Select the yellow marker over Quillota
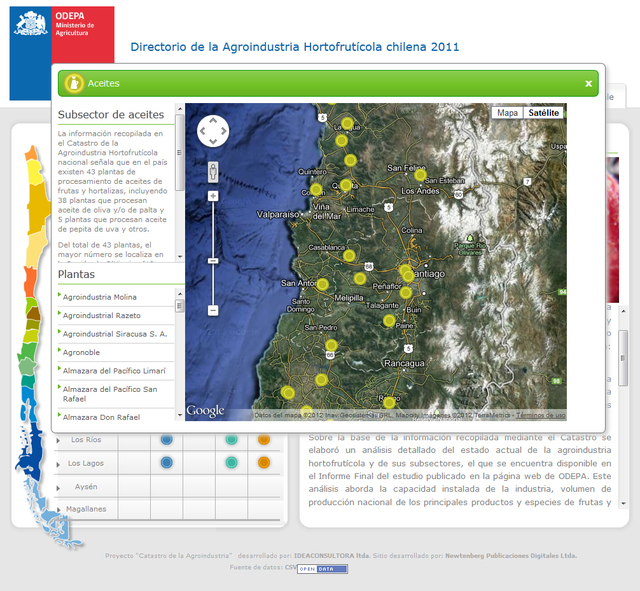Image resolution: width=640 pixels, height=591 pixels. (346, 185)
